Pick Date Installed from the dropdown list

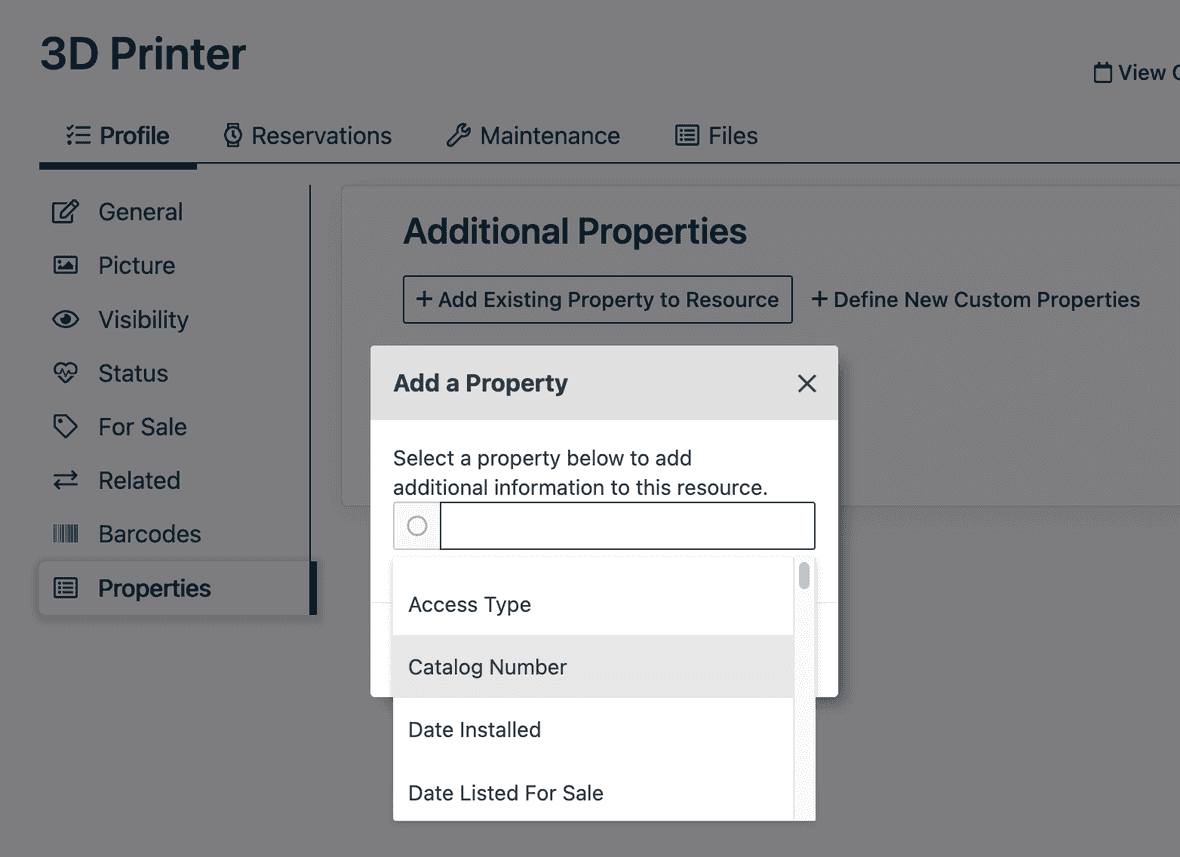(x=474, y=730)
